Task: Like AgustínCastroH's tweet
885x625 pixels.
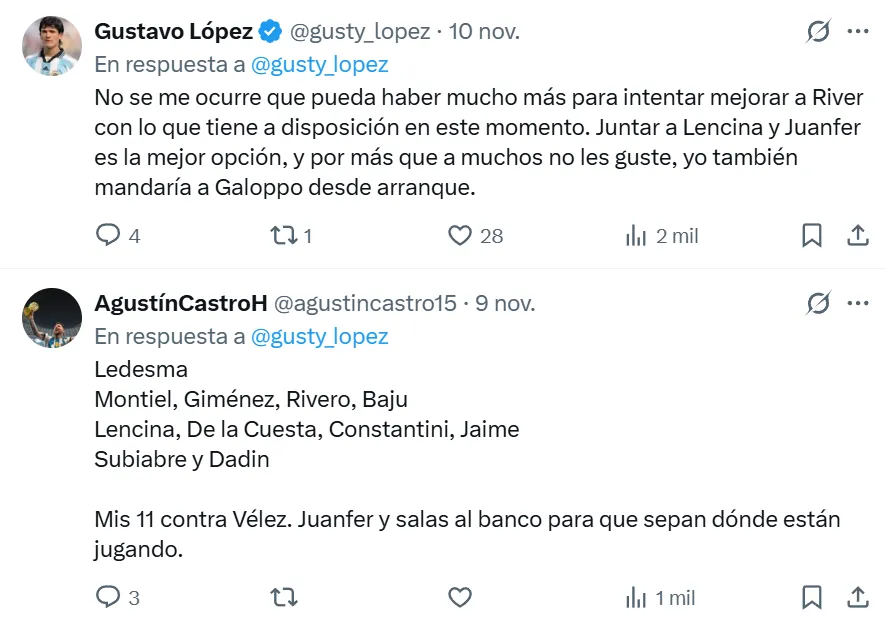Action: (x=460, y=598)
